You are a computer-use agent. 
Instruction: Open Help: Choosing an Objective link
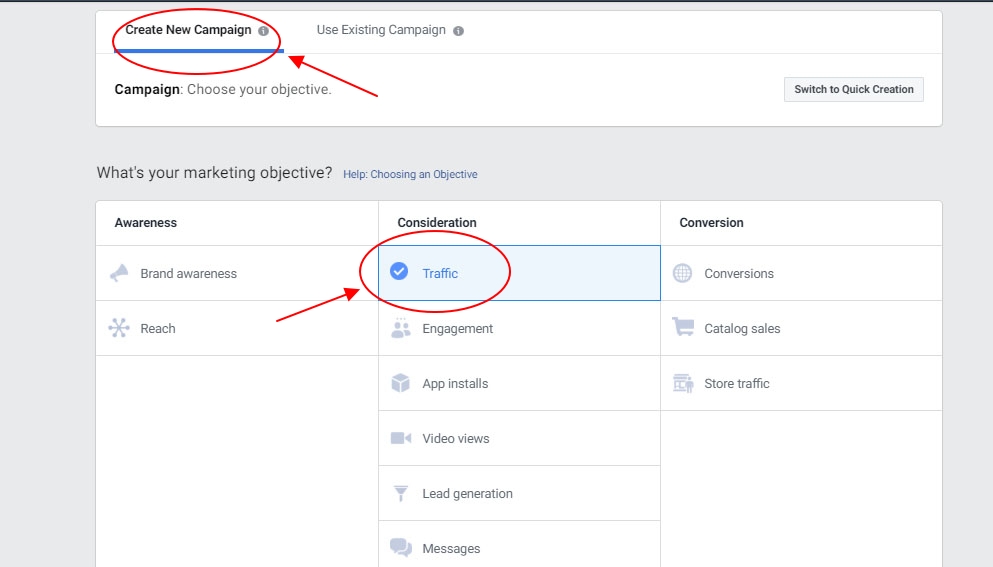coord(410,174)
